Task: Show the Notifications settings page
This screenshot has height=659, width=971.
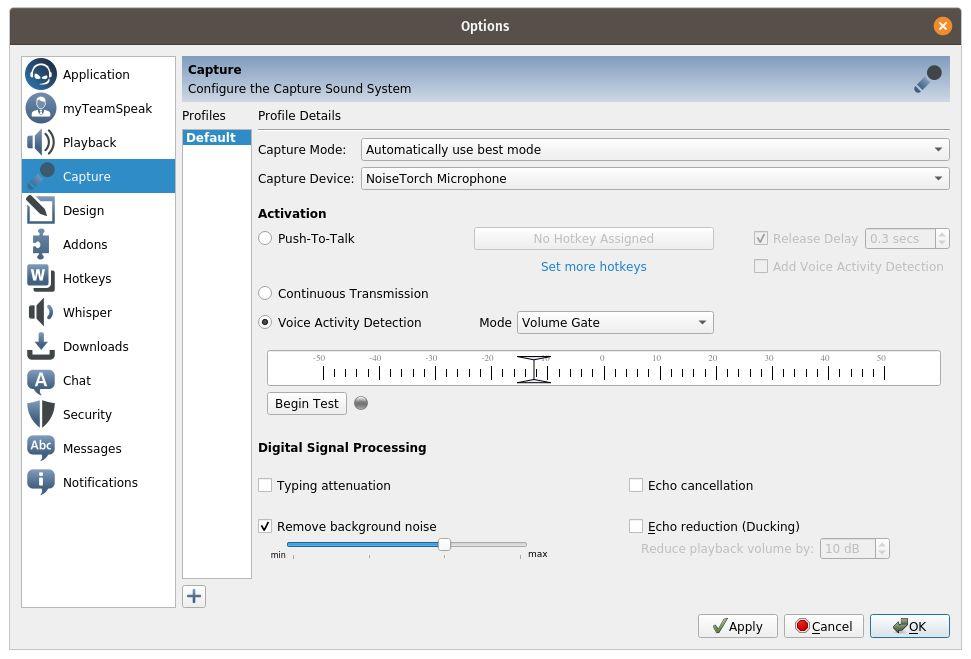Action: click(100, 482)
